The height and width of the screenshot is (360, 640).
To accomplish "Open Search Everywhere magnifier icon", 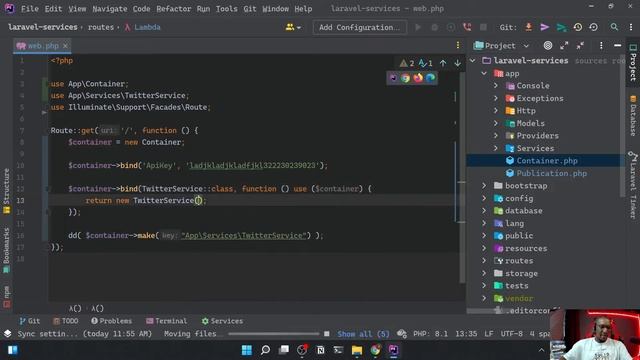I will [x=614, y=27].
